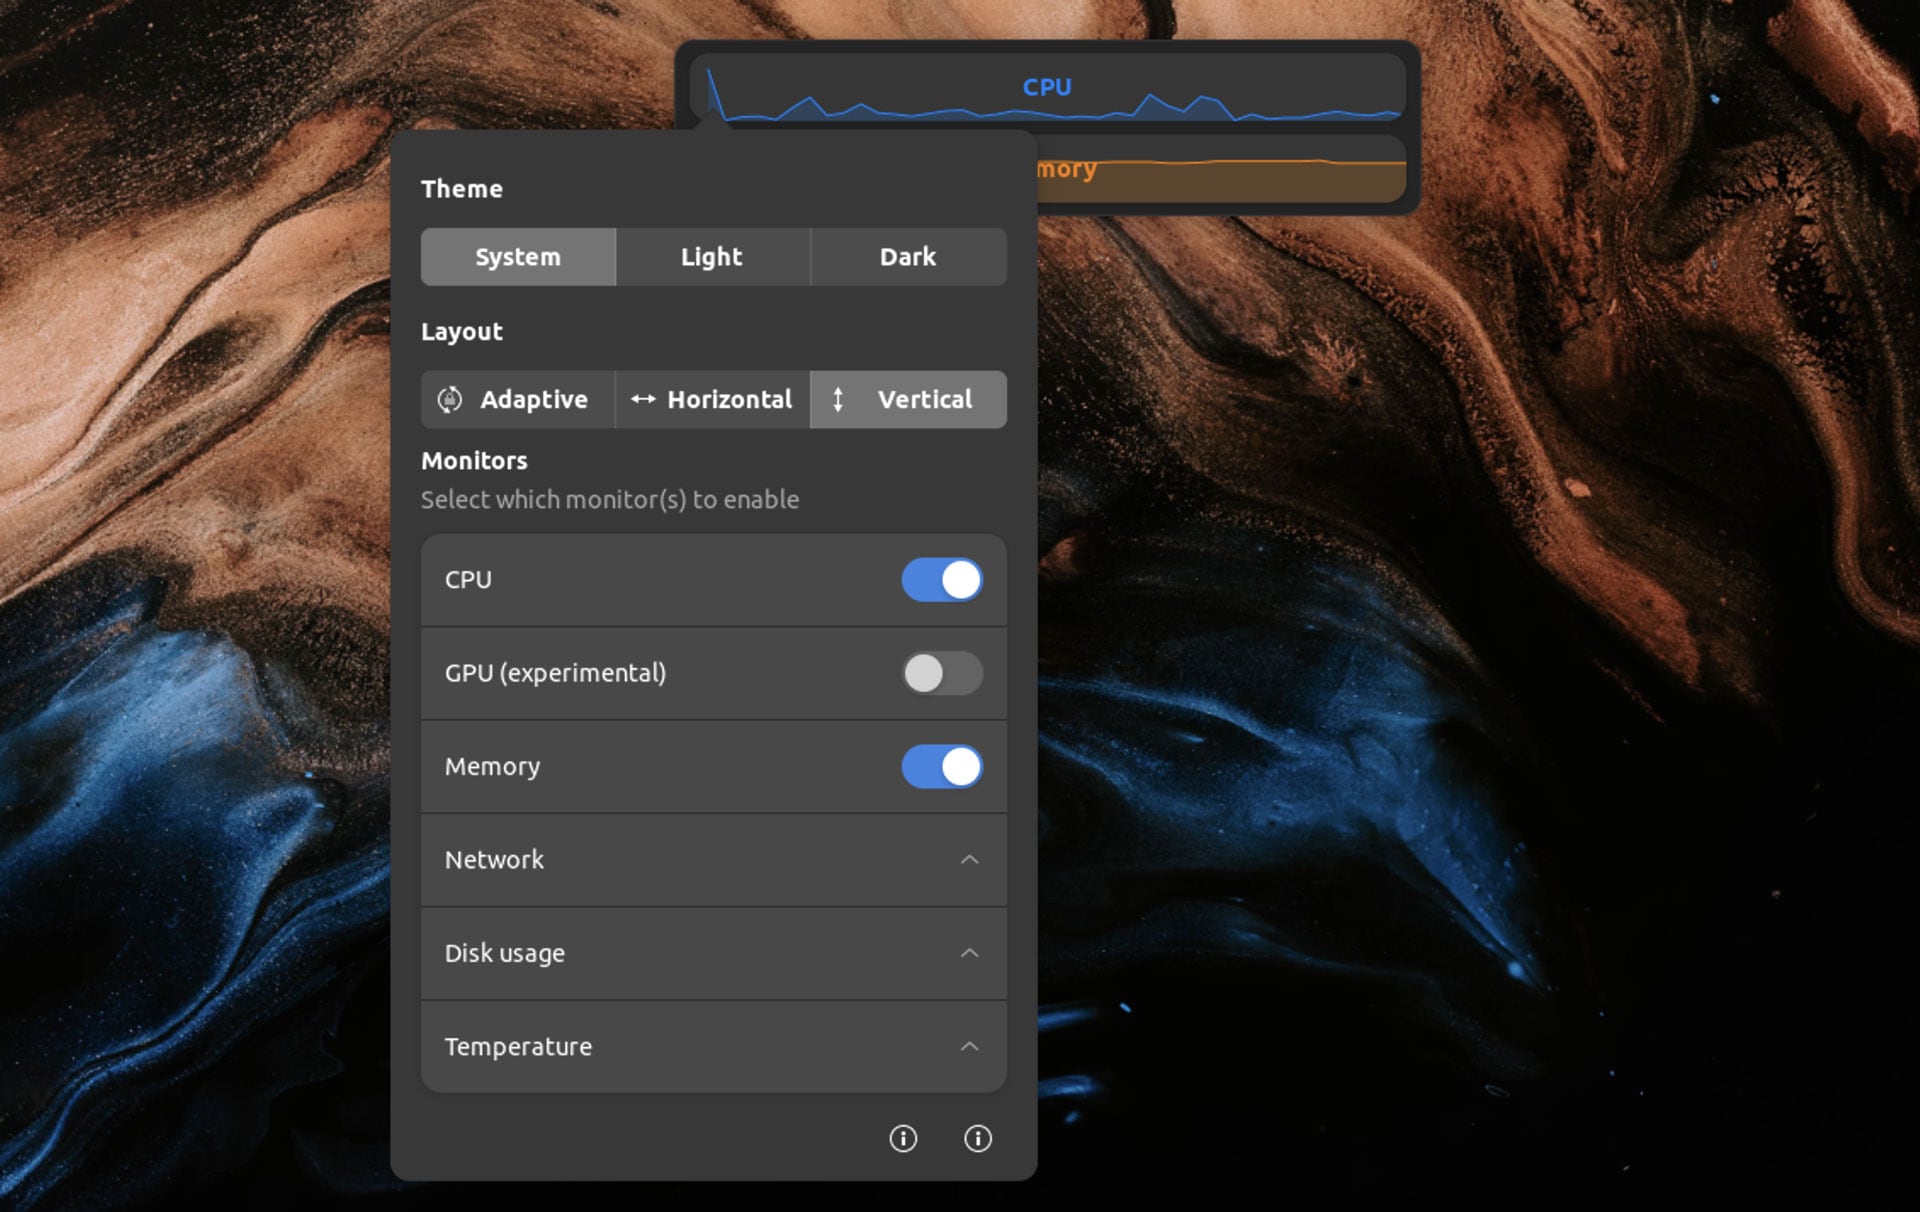Click the Horizontal layout arrows icon
Screen dimensions: 1920x1212
641,399
